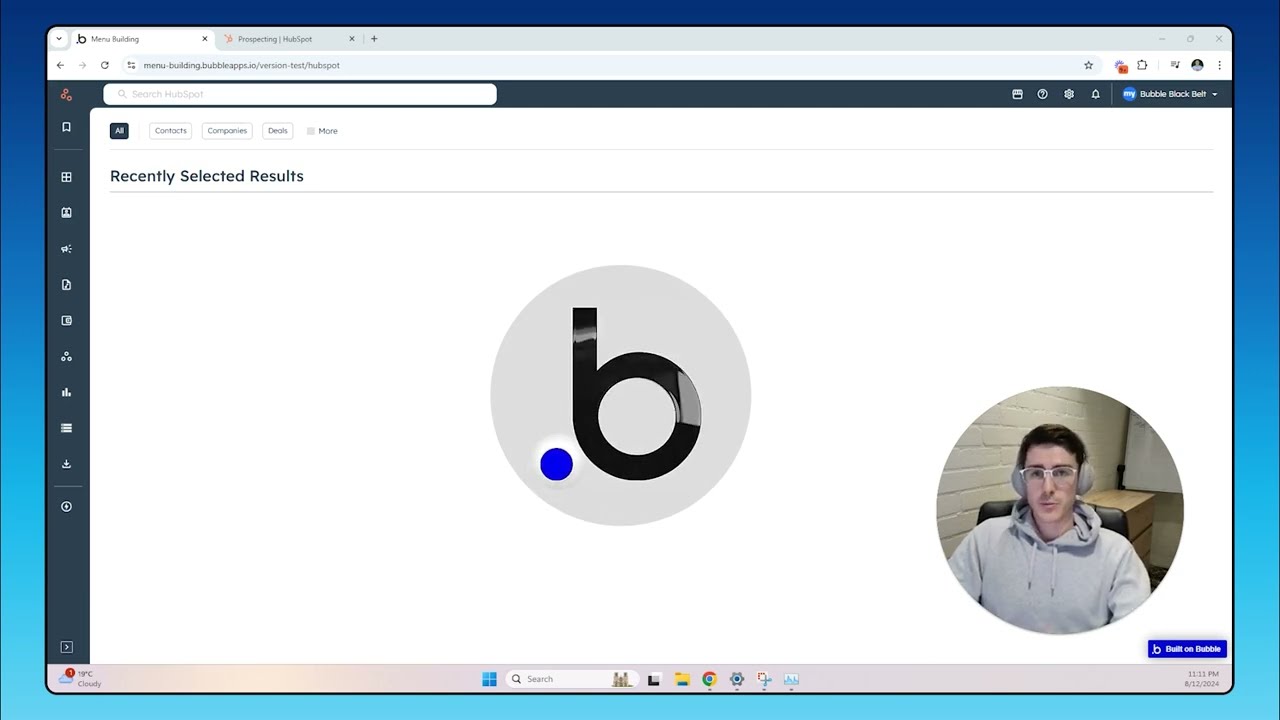Select the Deals filter

tap(277, 131)
